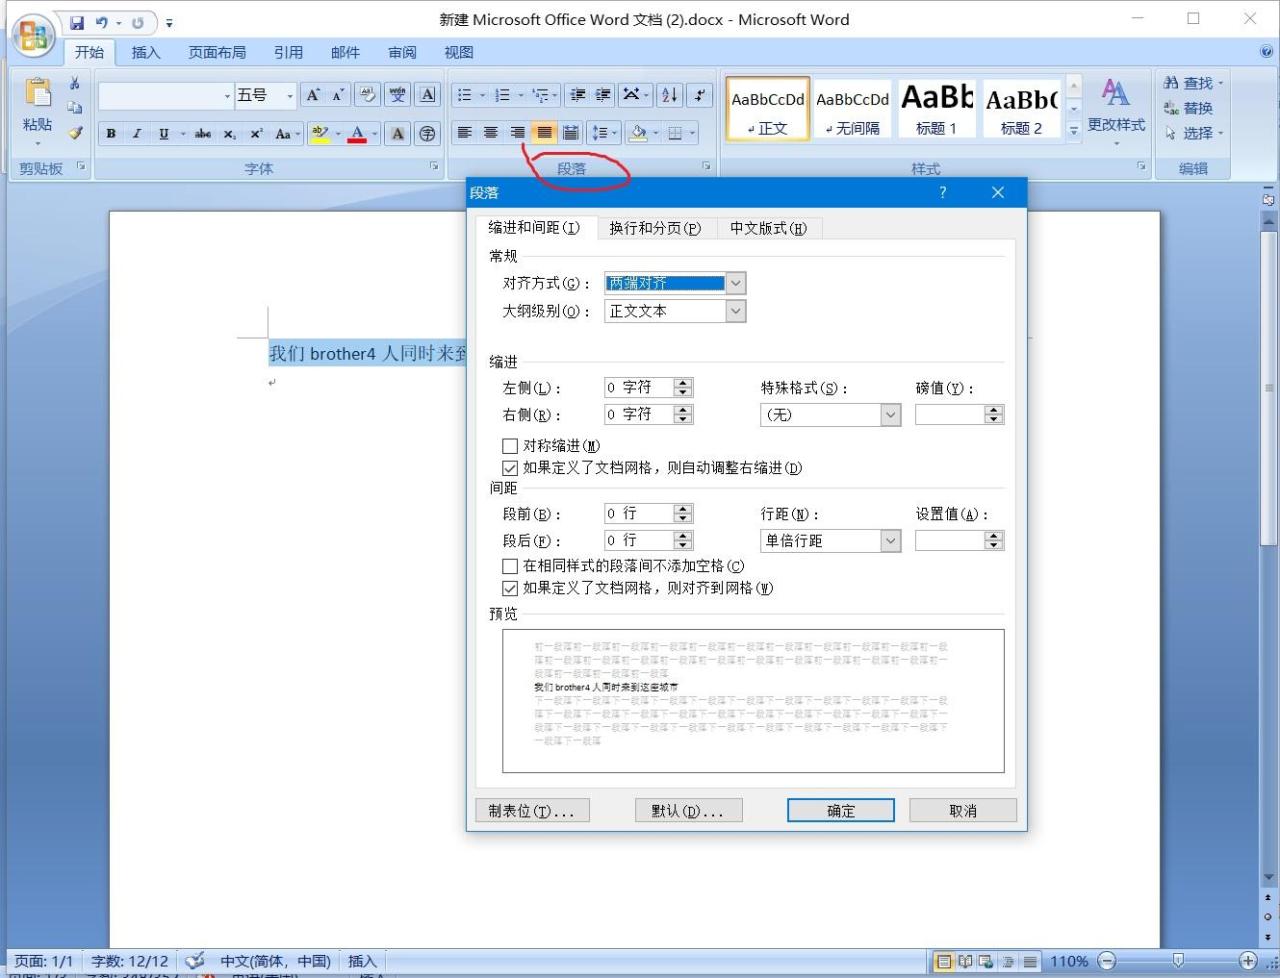
Task: Uncheck 如果定义了文档网格，则对齐到网格
Action: [510, 588]
